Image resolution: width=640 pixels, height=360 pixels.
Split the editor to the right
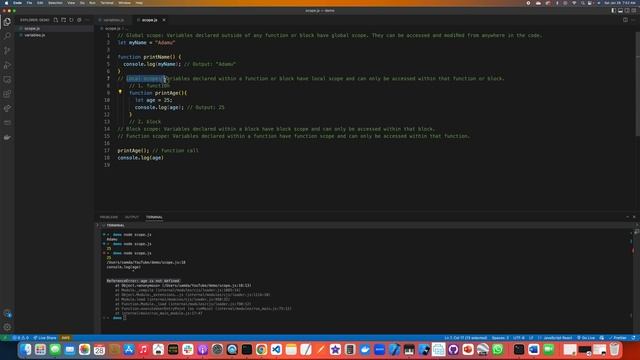[x=625, y=20]
